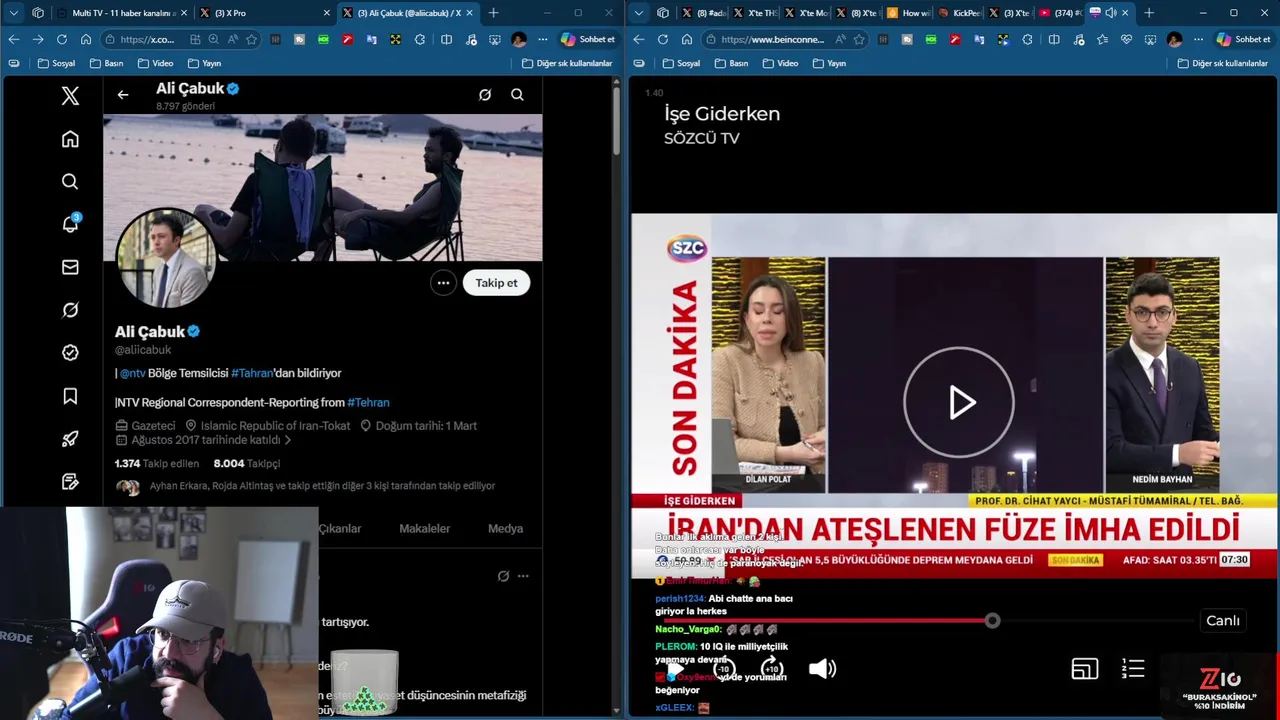Switch to Multi TV browser tab

click(x=123, y=13)
